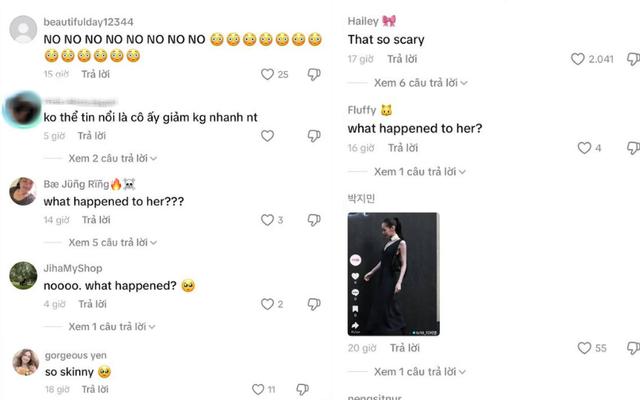Expand "Xem 6 câu trả lời" under Hailey
640x400 pixels.
(x=420, y=83)
